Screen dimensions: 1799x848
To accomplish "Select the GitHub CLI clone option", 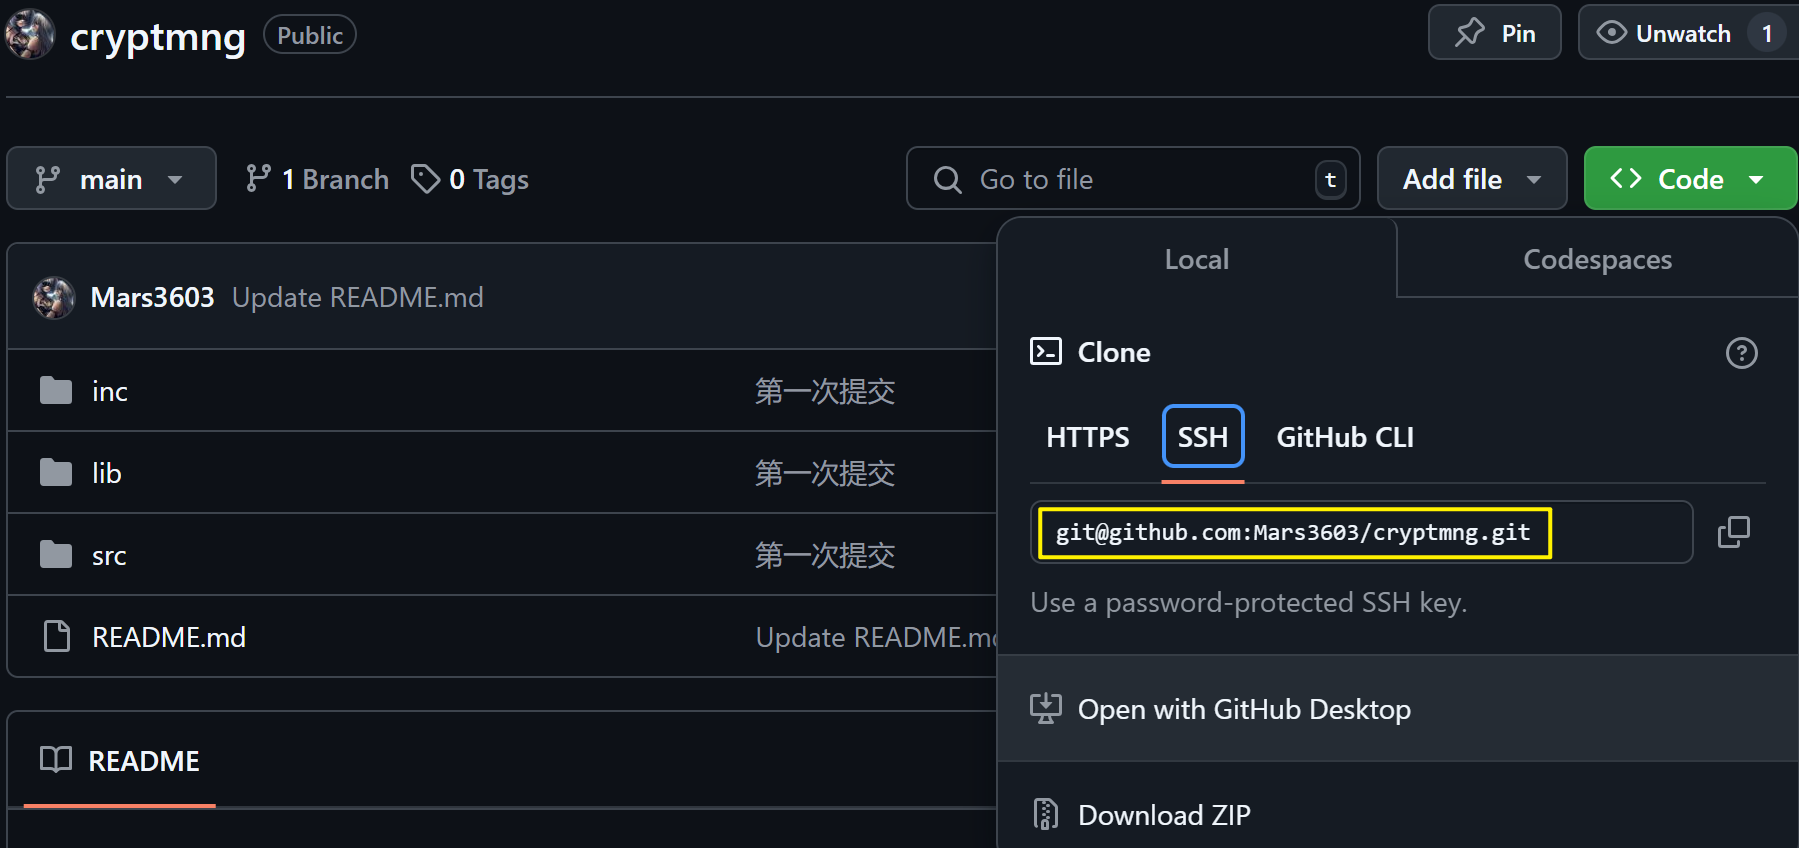I will (x=1345, y=437).
